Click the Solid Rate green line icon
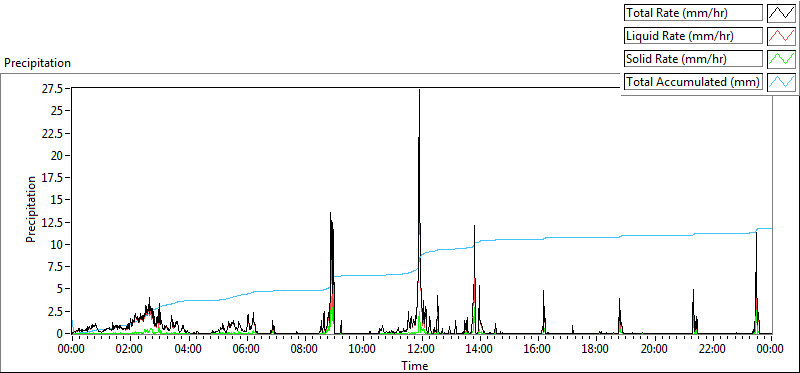 pyautogui.click(x=781, y=59)
